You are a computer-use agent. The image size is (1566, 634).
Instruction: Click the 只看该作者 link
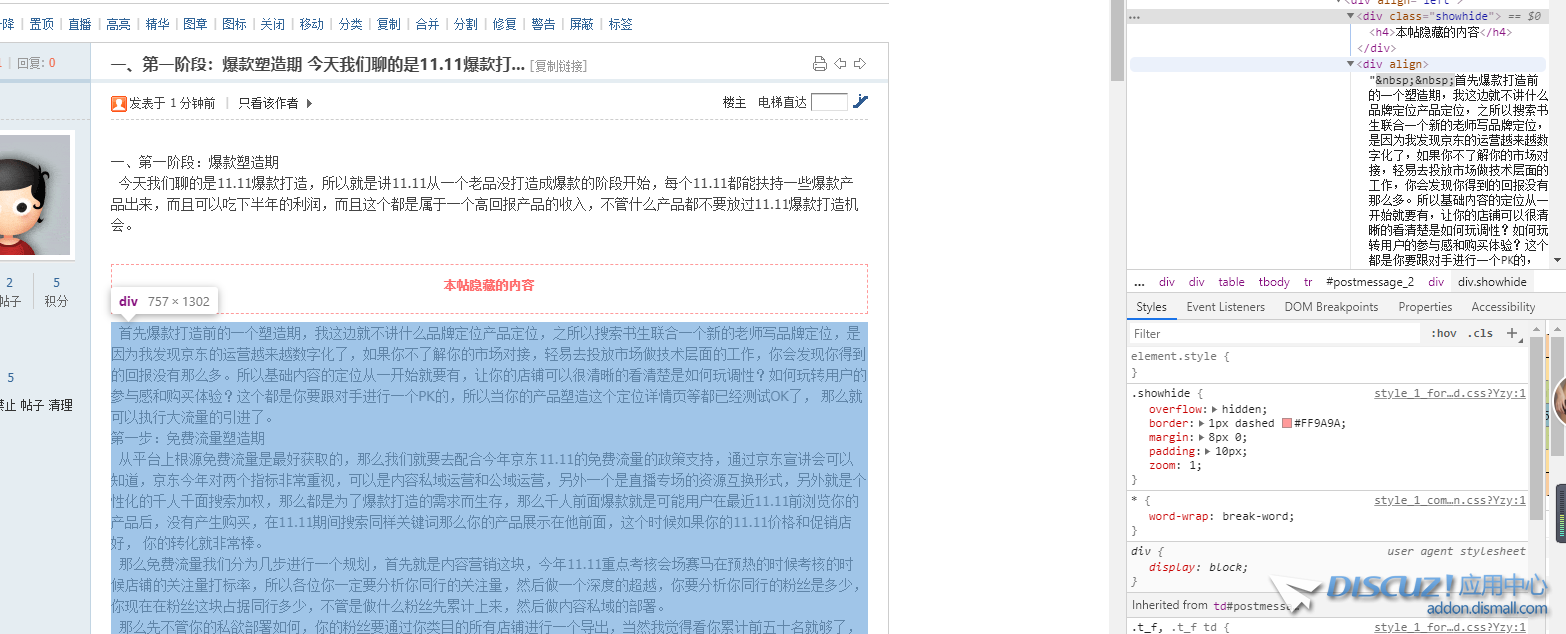[268, 103]
